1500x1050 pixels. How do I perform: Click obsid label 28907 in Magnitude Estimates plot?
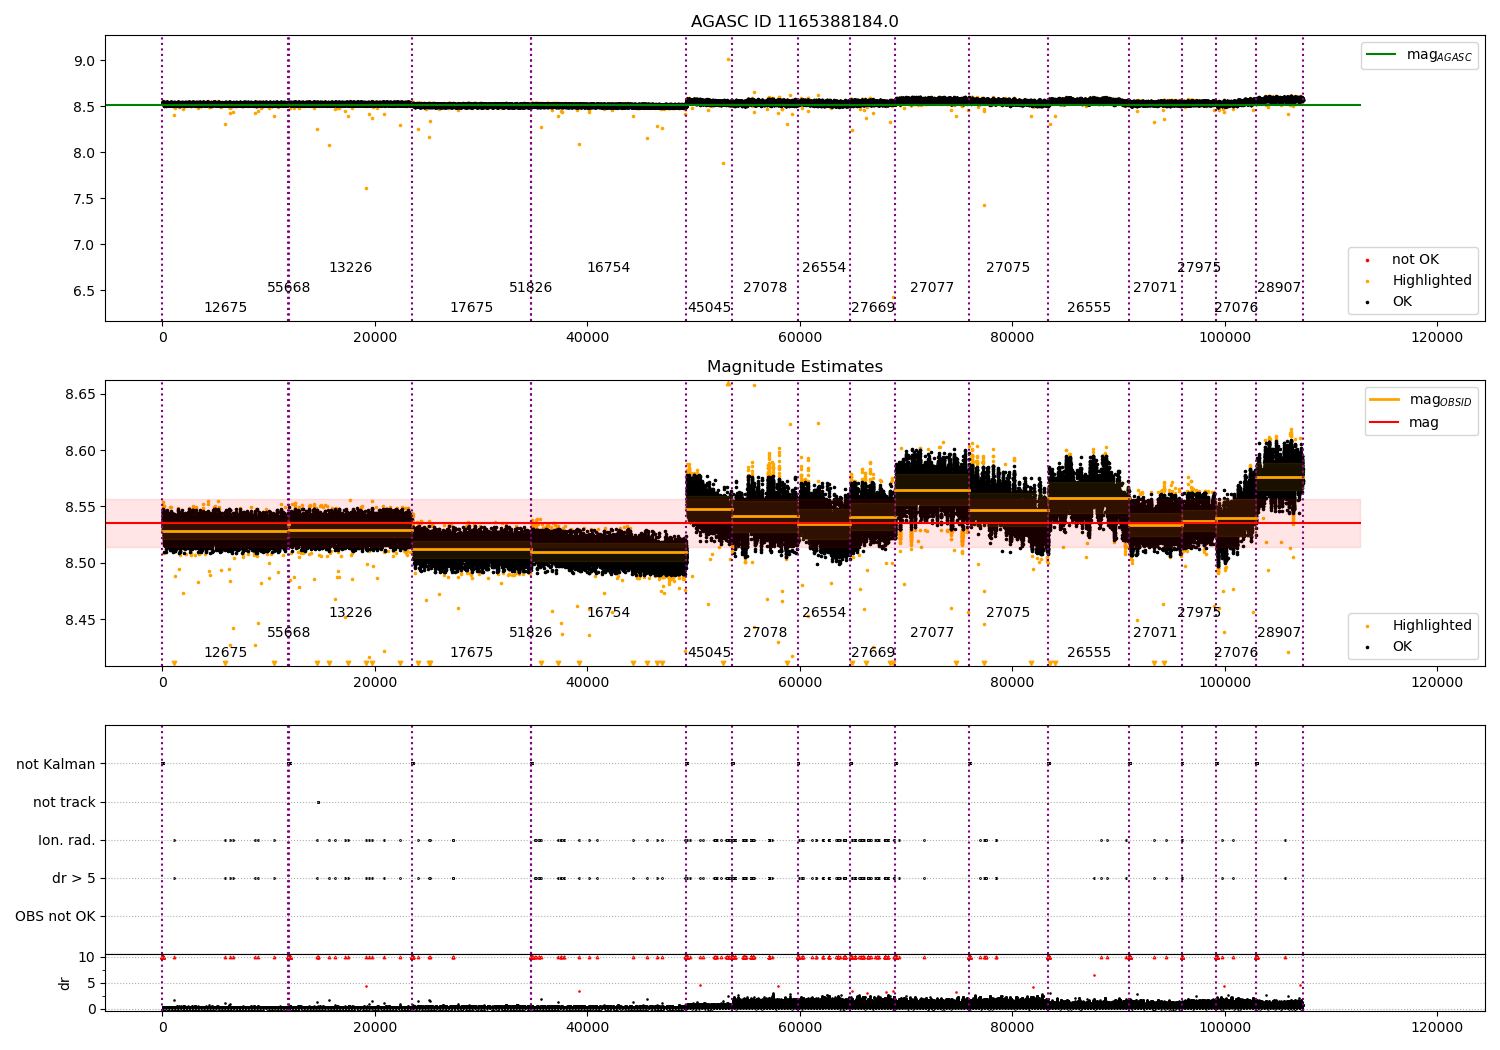[x=1279, y=633]
